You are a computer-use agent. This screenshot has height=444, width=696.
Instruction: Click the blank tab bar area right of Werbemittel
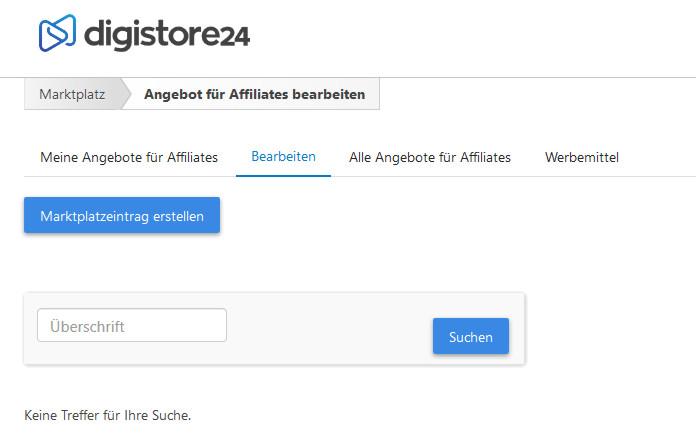click(660, 158)
